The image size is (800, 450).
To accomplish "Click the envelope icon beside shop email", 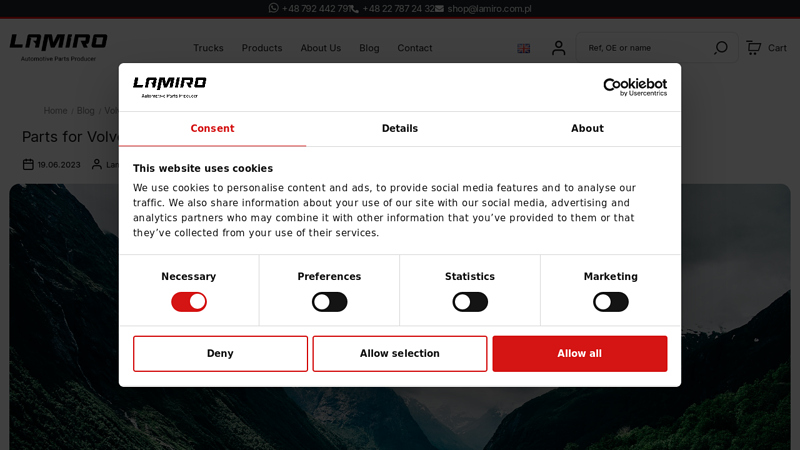I will click(x=440, y=9).
